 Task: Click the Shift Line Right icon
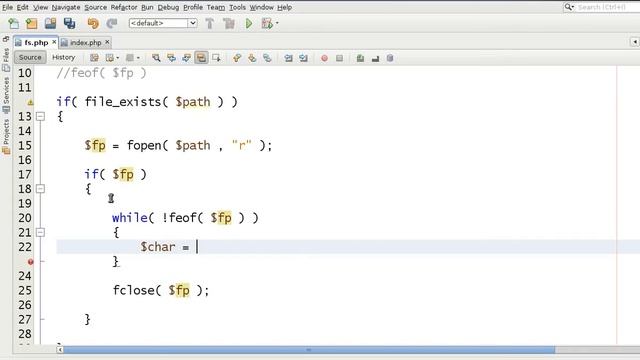[303, 58]
